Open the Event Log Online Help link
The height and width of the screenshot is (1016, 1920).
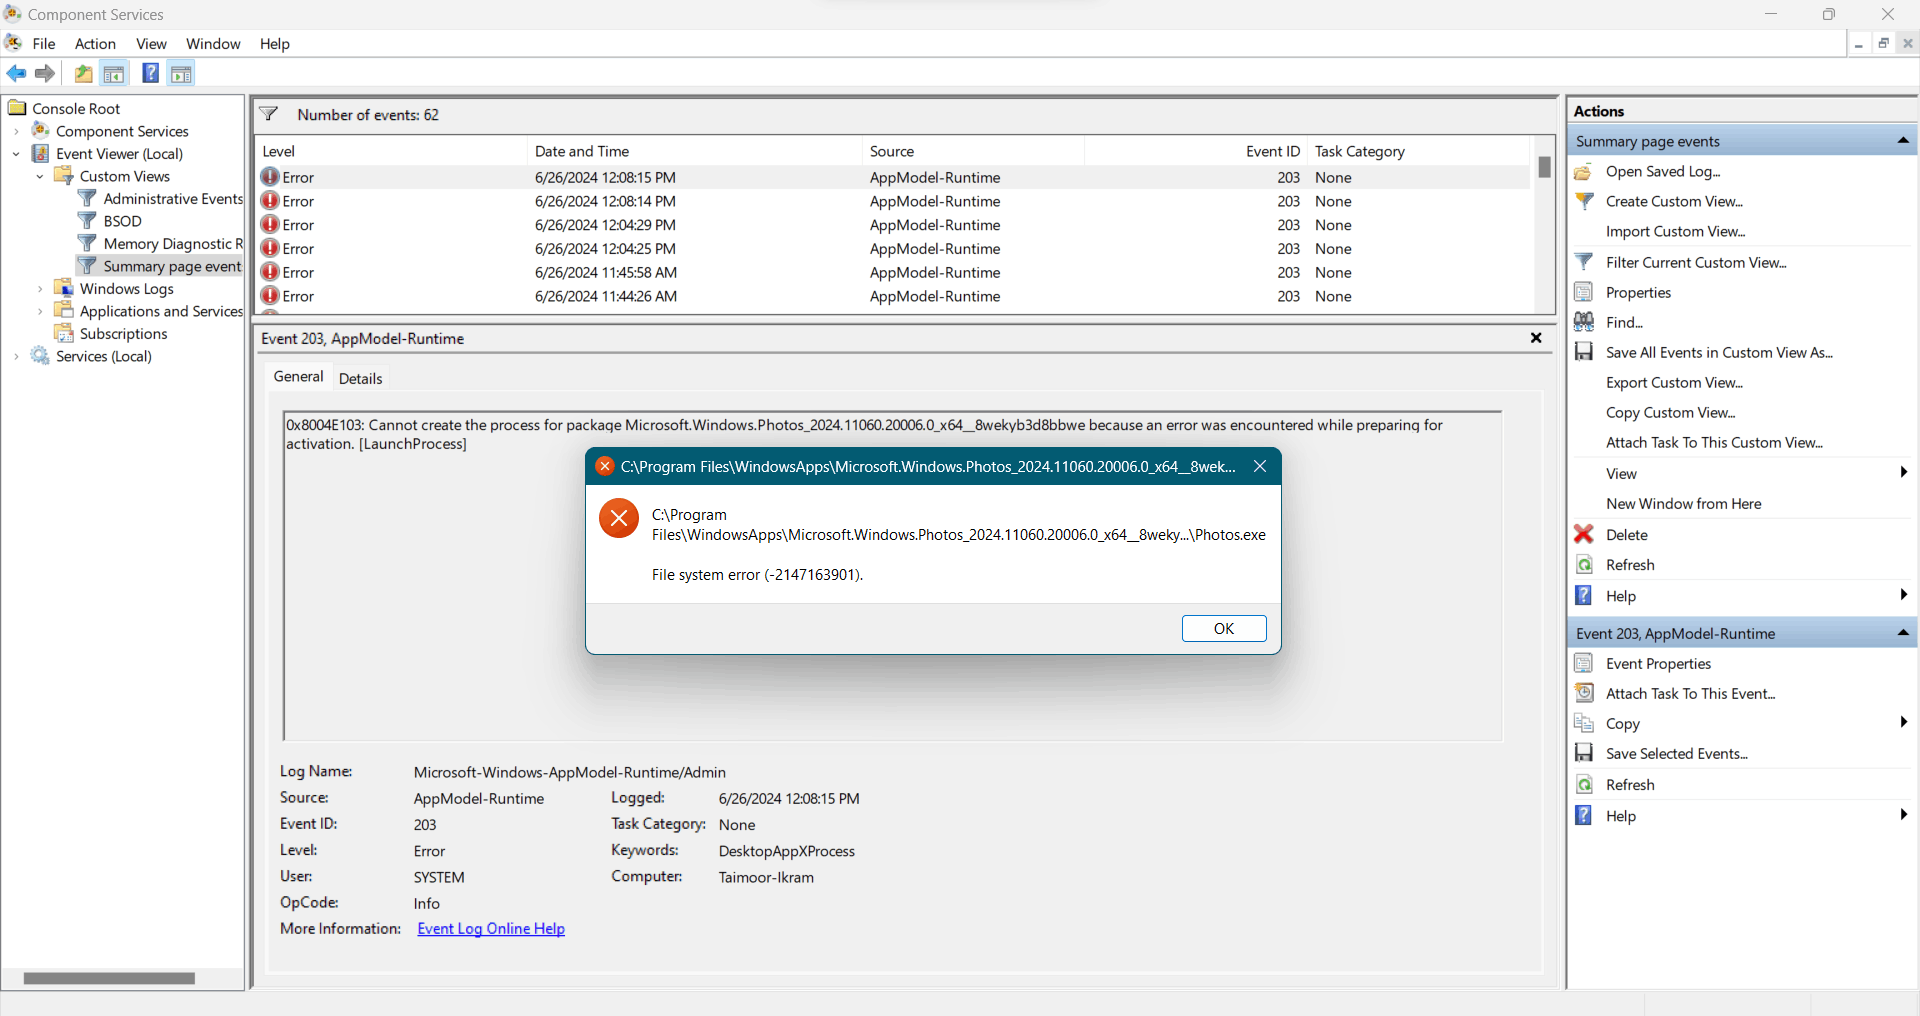pyautogui.click(x=491, y=929)
